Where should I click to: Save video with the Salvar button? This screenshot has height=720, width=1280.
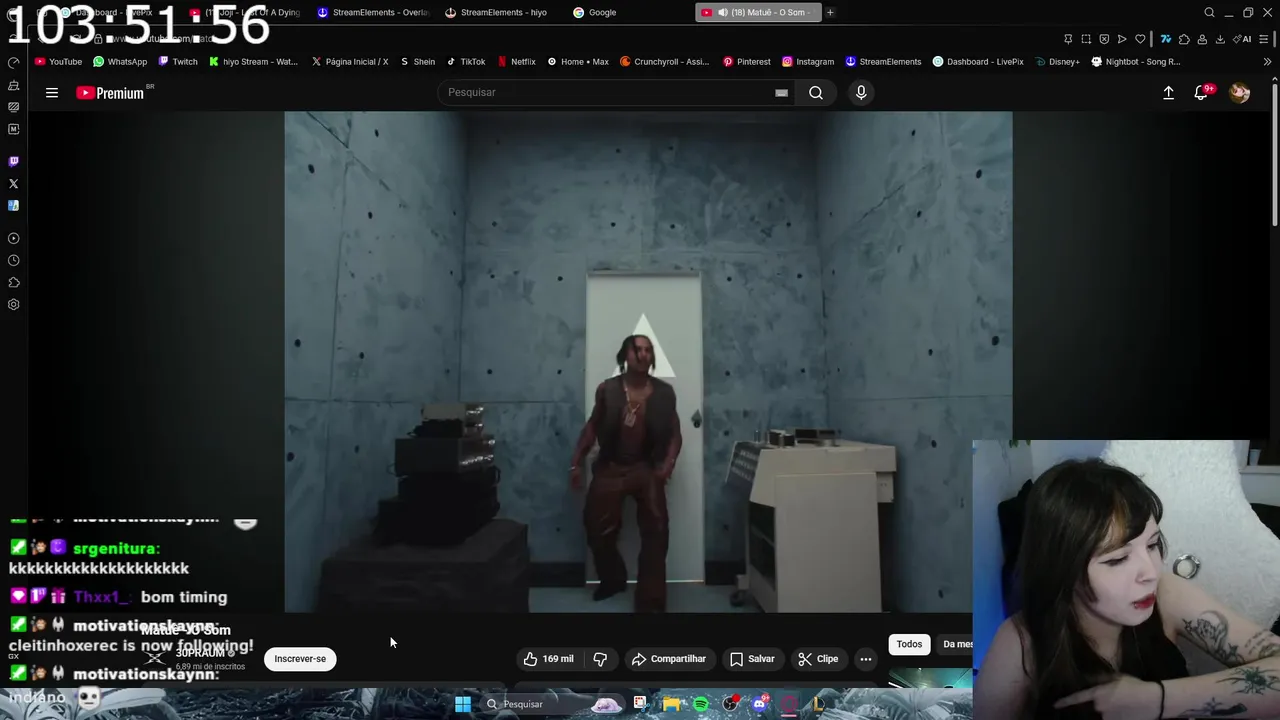[752, 659]
